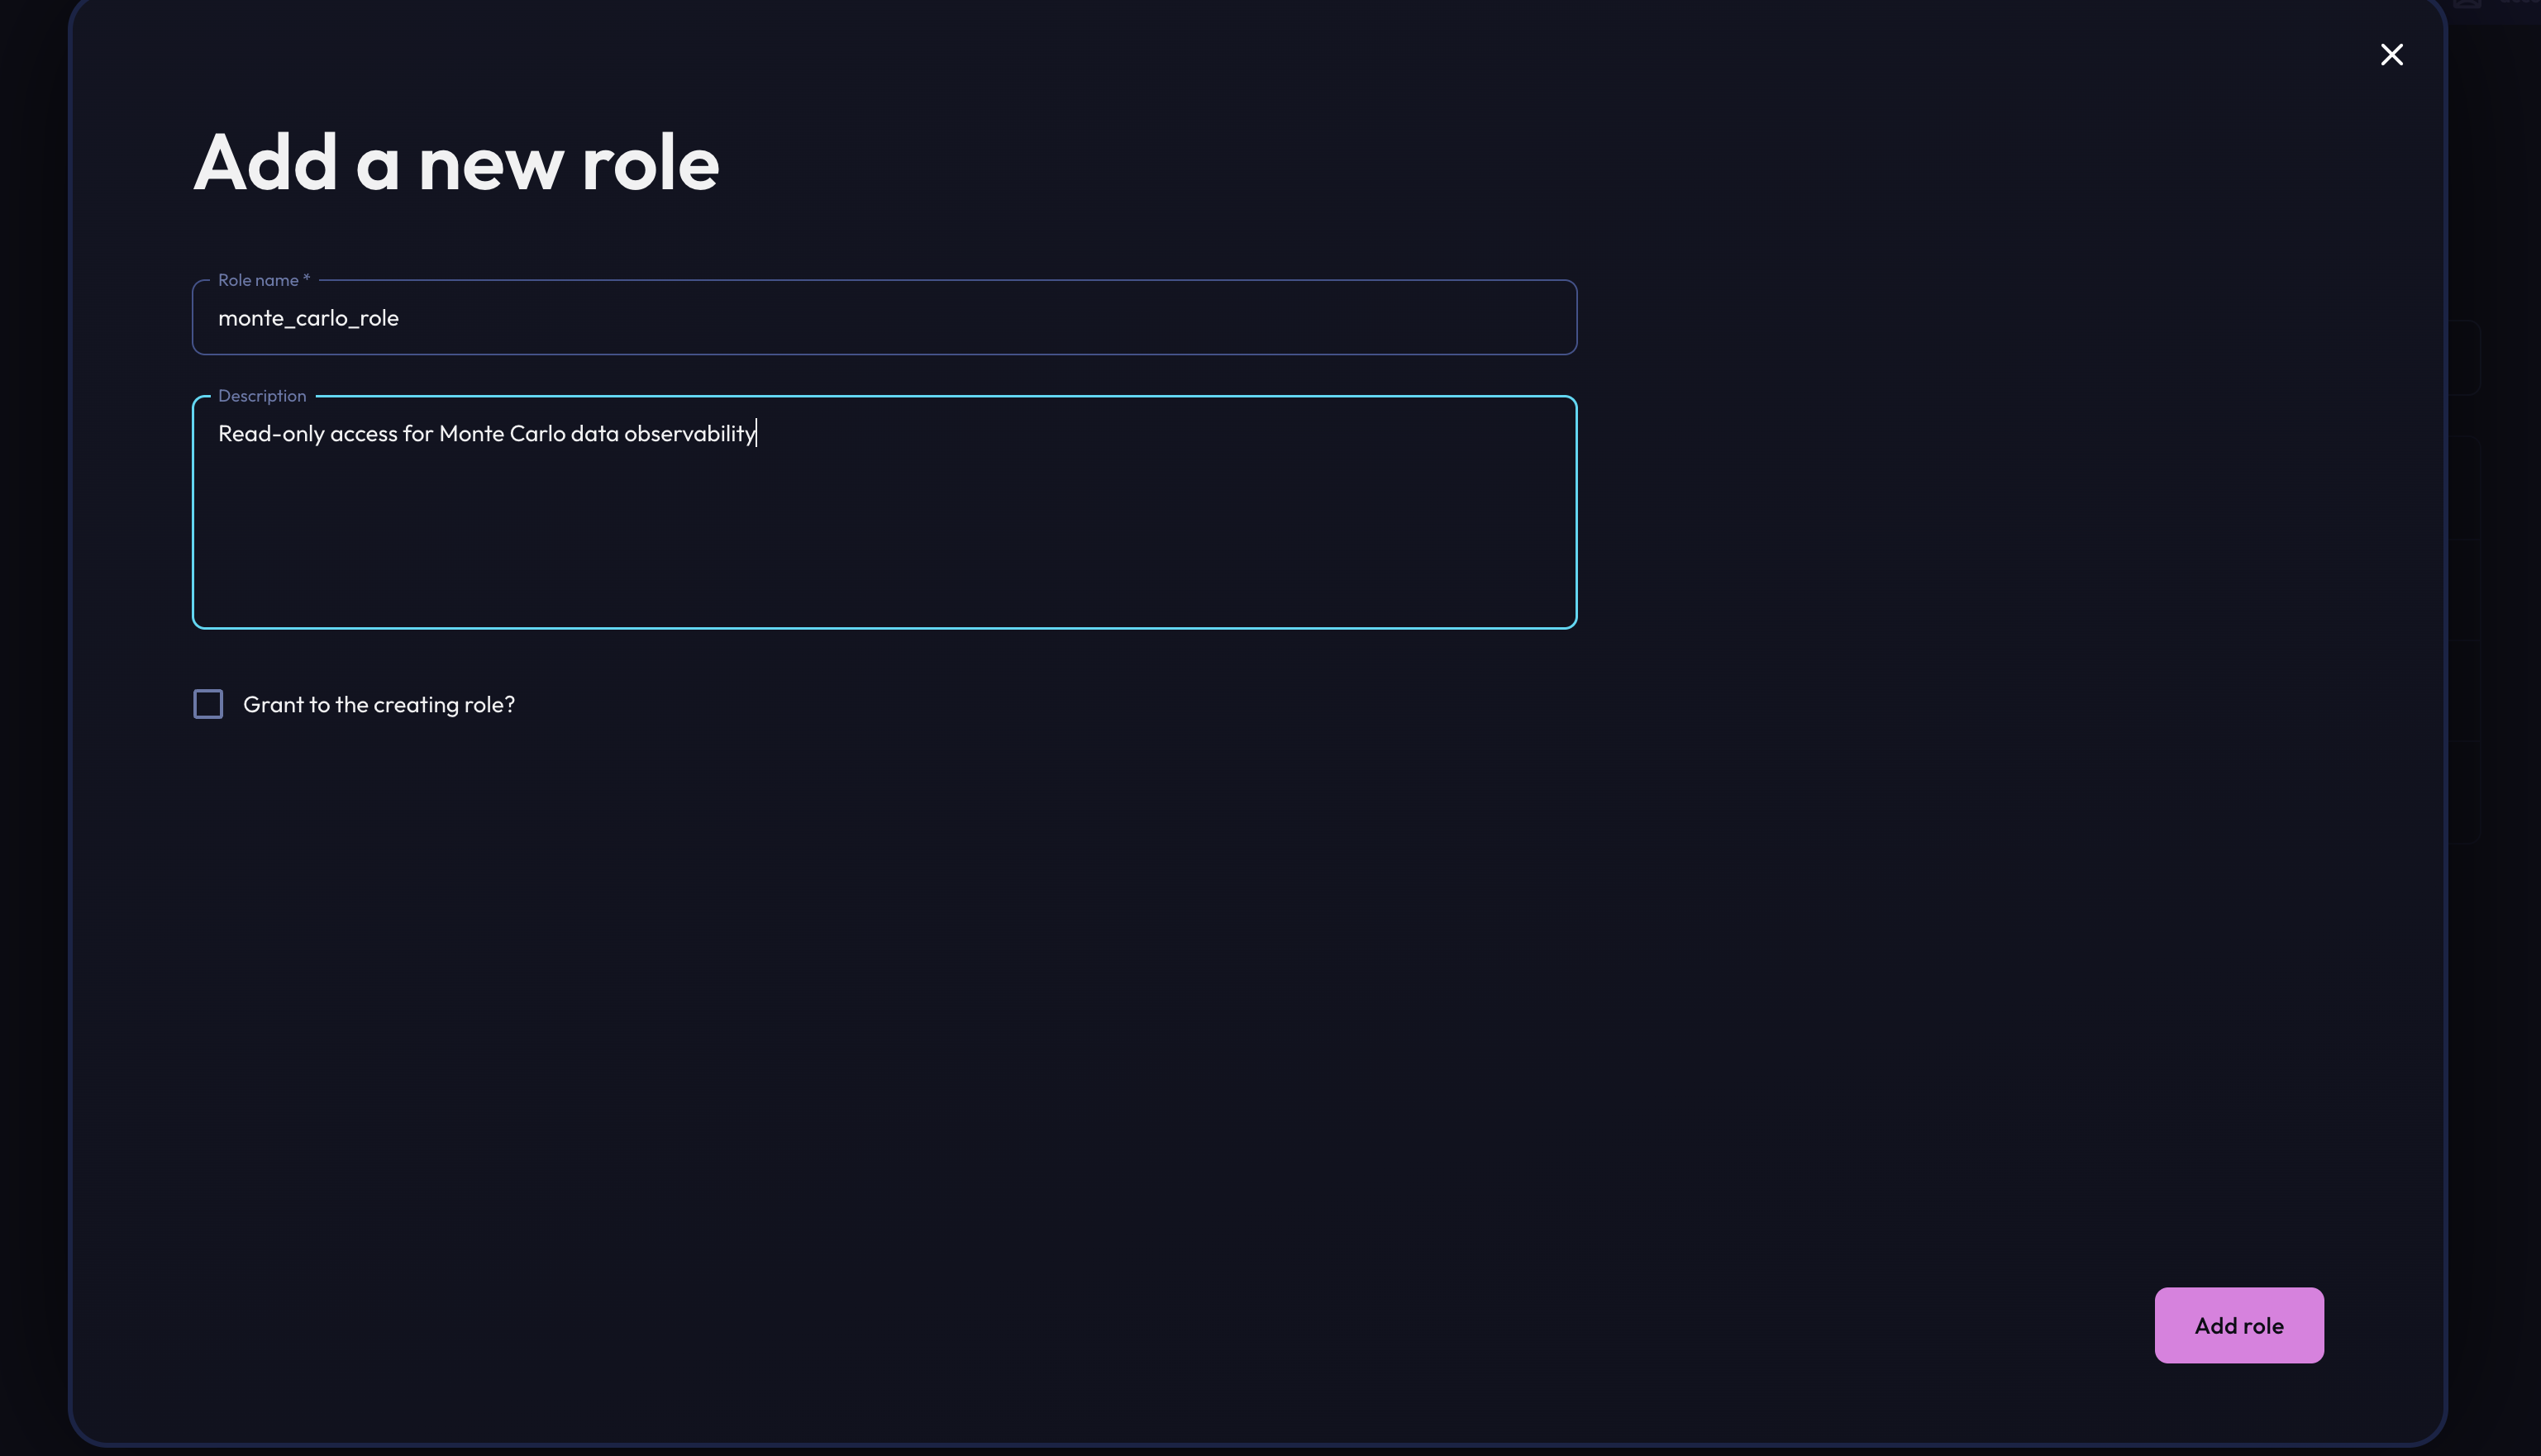Click the 'Role name *' field label
The height and width of the screenshot is (1456, 2541).
click(258, 281)
